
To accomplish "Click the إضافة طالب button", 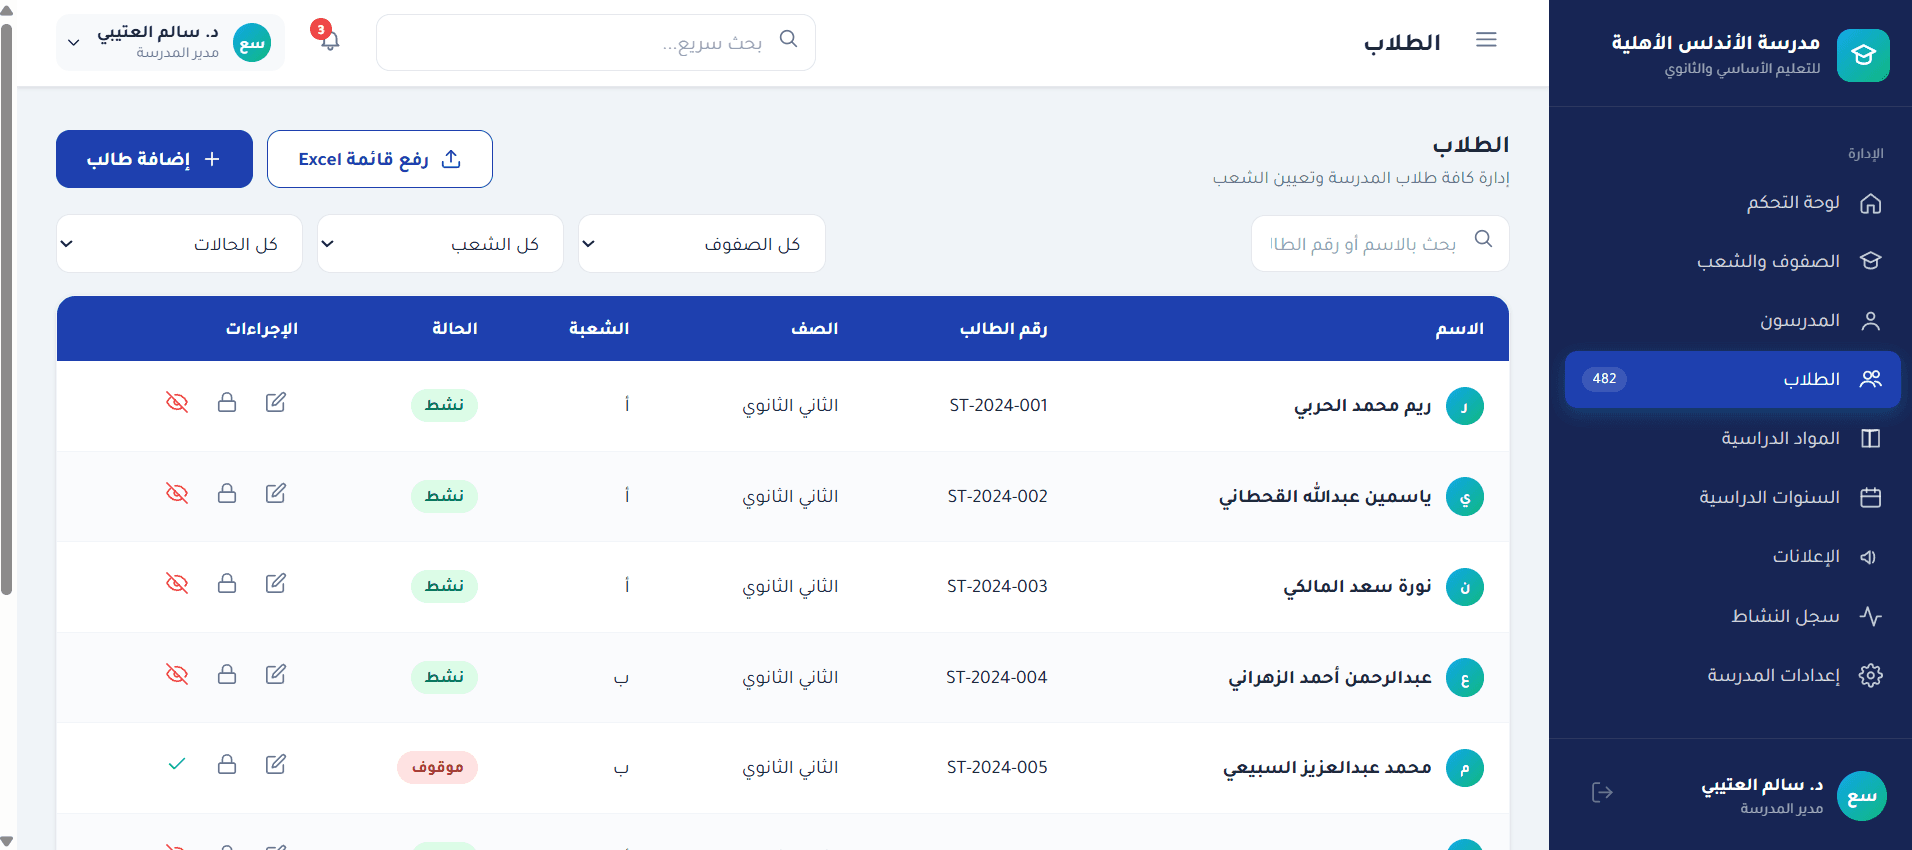I will [x=154, y=159].
